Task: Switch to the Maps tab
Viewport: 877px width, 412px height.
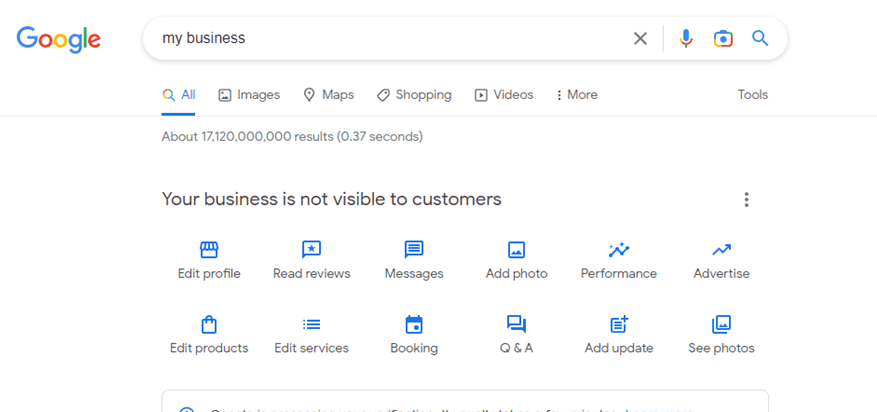Action: (328, 95)
